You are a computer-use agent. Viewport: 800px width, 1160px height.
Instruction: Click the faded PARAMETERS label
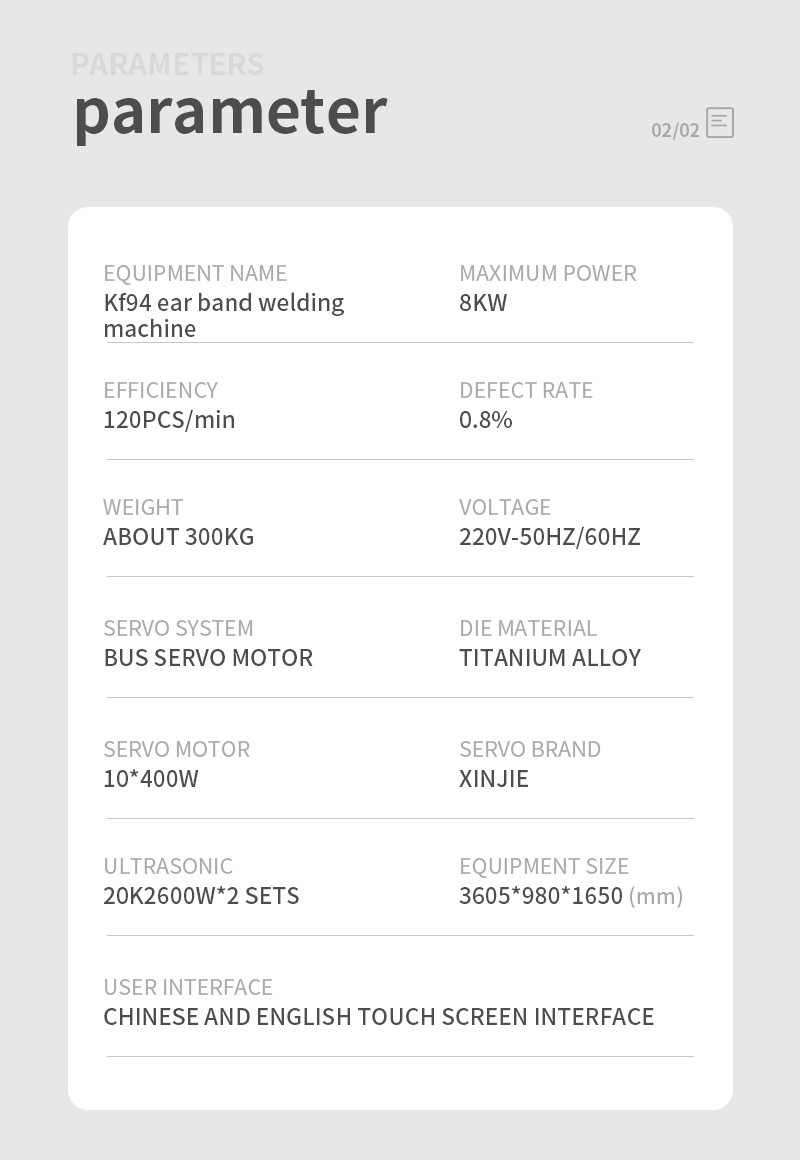tap(167, 64)
